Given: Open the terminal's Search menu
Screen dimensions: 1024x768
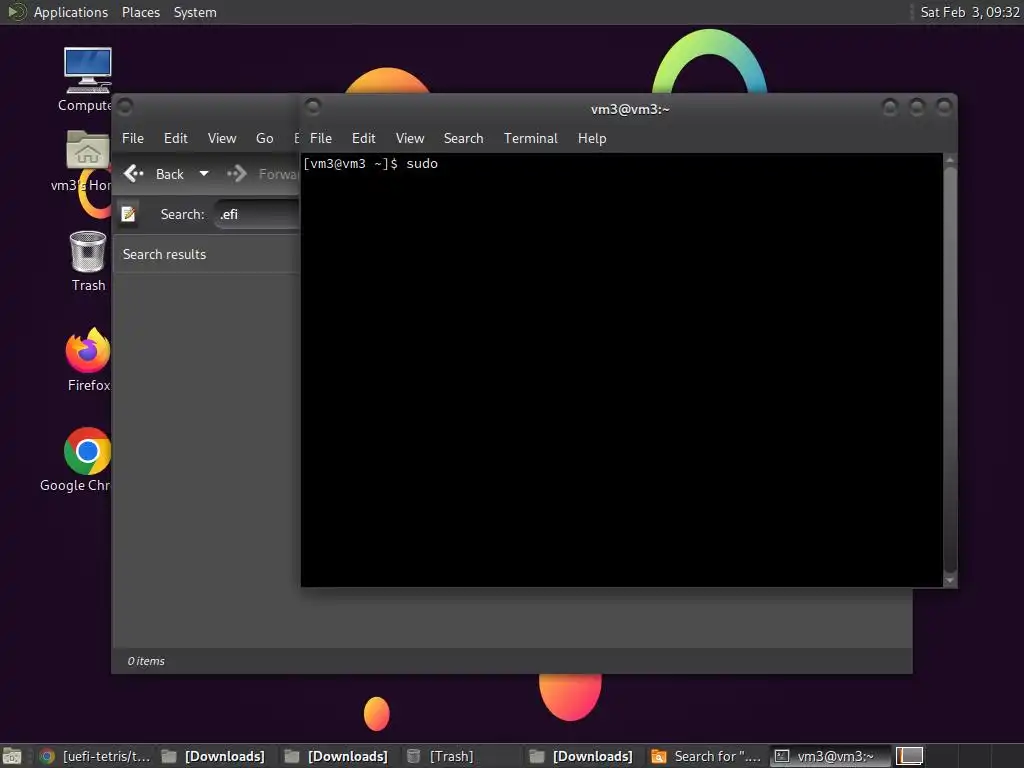Looking at the screenshot, I should pyautogui.click(x=463, y=138).
